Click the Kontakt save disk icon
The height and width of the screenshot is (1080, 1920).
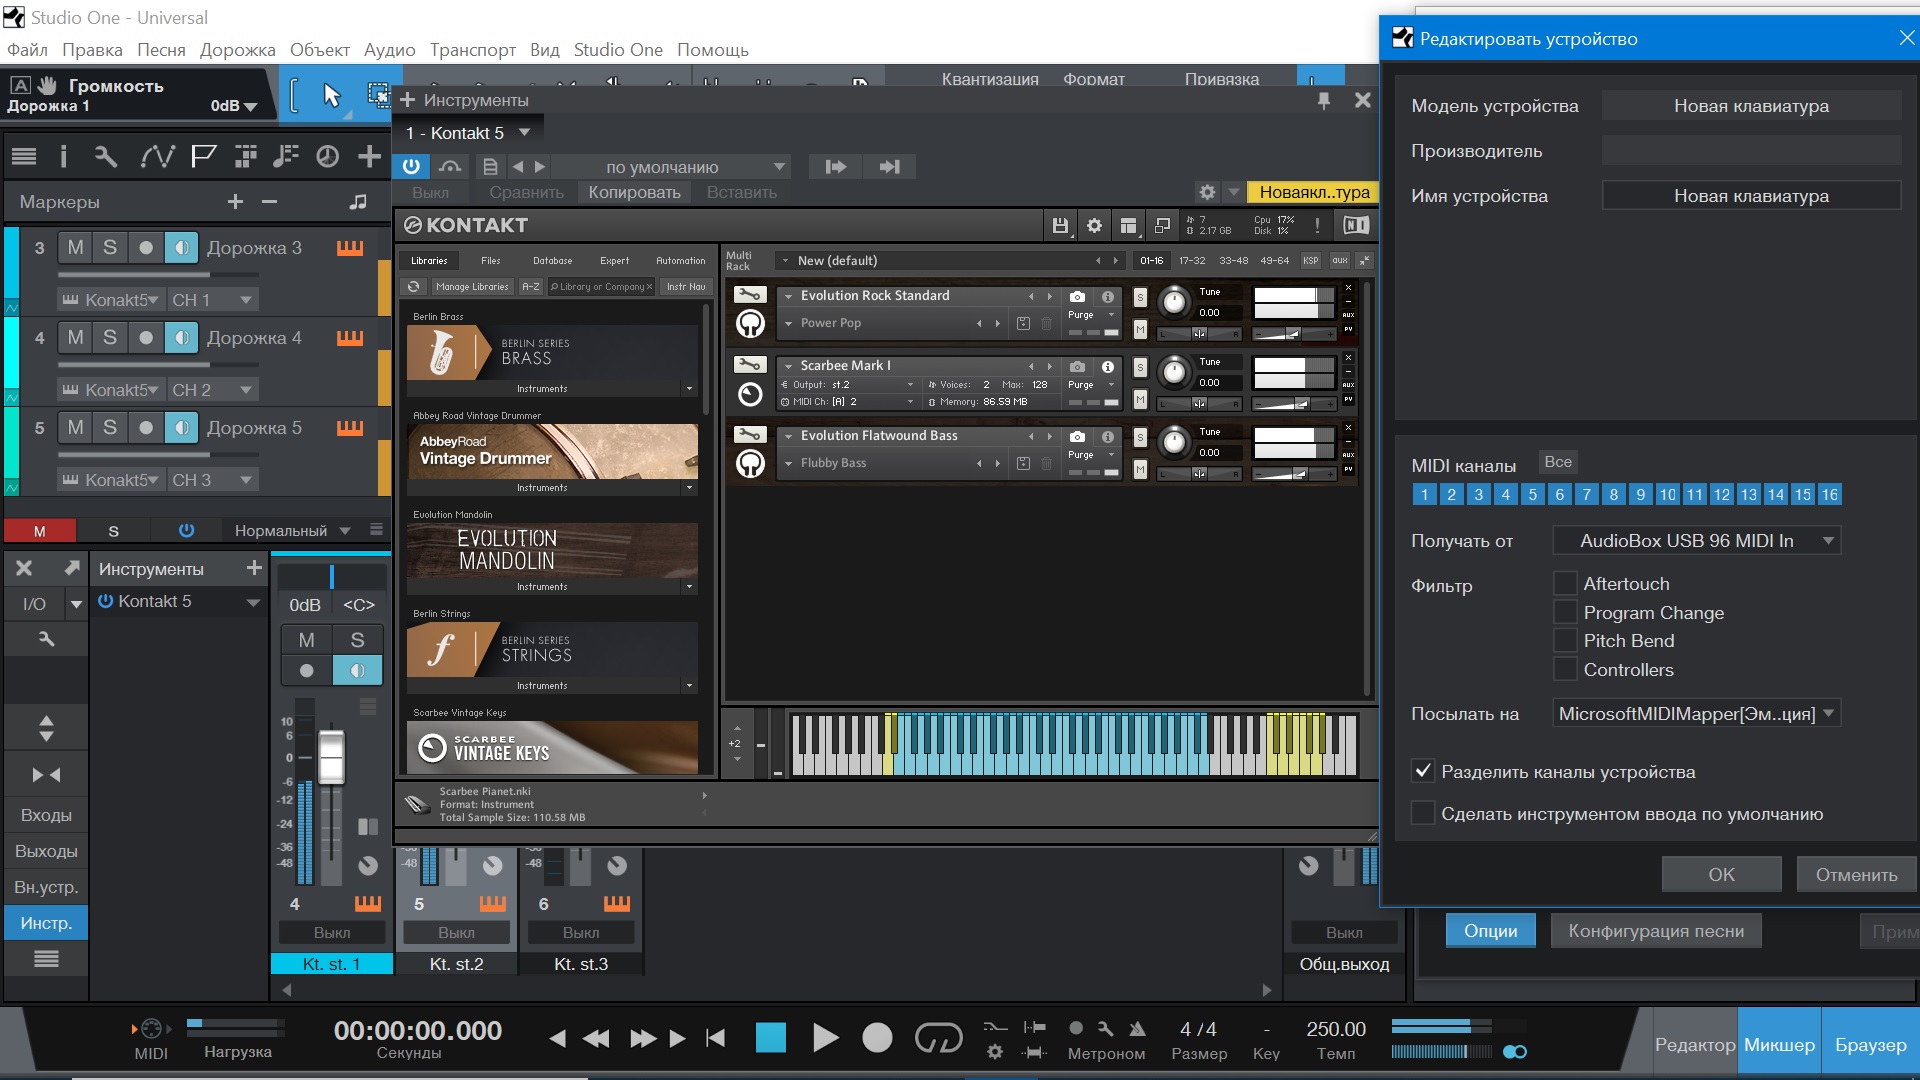pyautogui.click(x=1060, y=226)
